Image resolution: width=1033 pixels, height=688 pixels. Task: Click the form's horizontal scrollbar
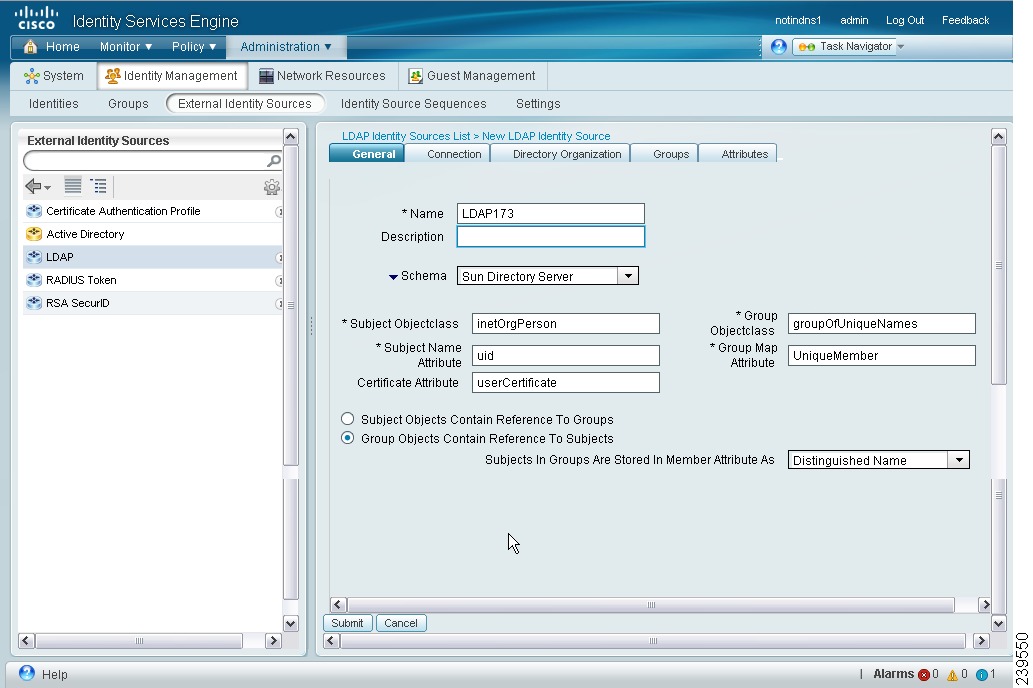click(x=651, y=605)
